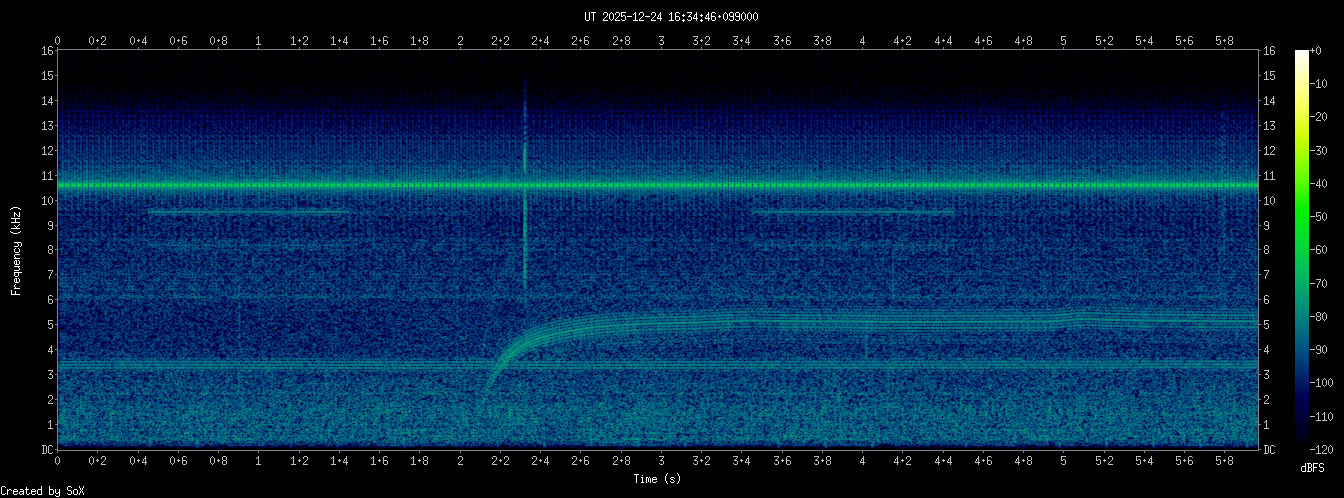Click the second 9.5 kHz tone segment near 4 seconds
The image size is (1344, 498).
(x=852, y=212)
